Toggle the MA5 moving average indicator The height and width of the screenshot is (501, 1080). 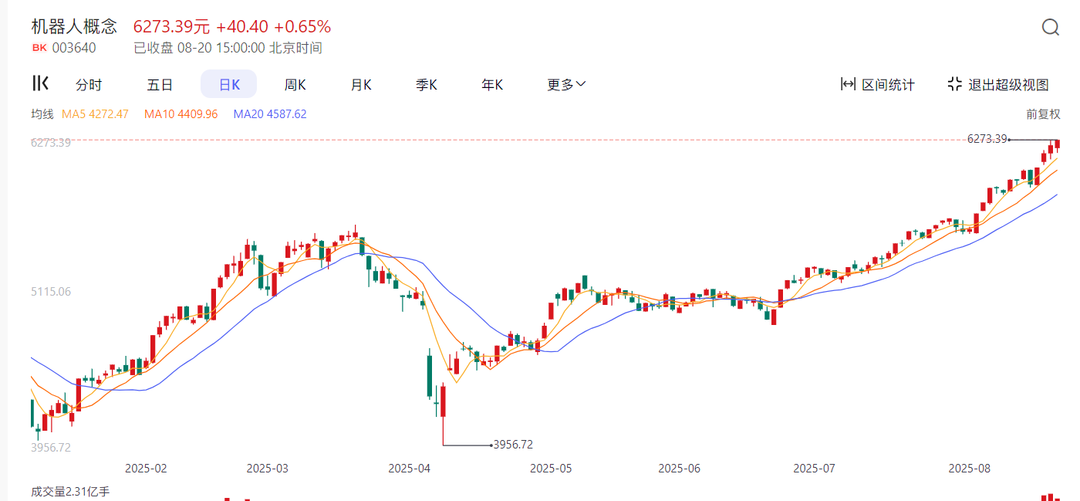point(95,114)
